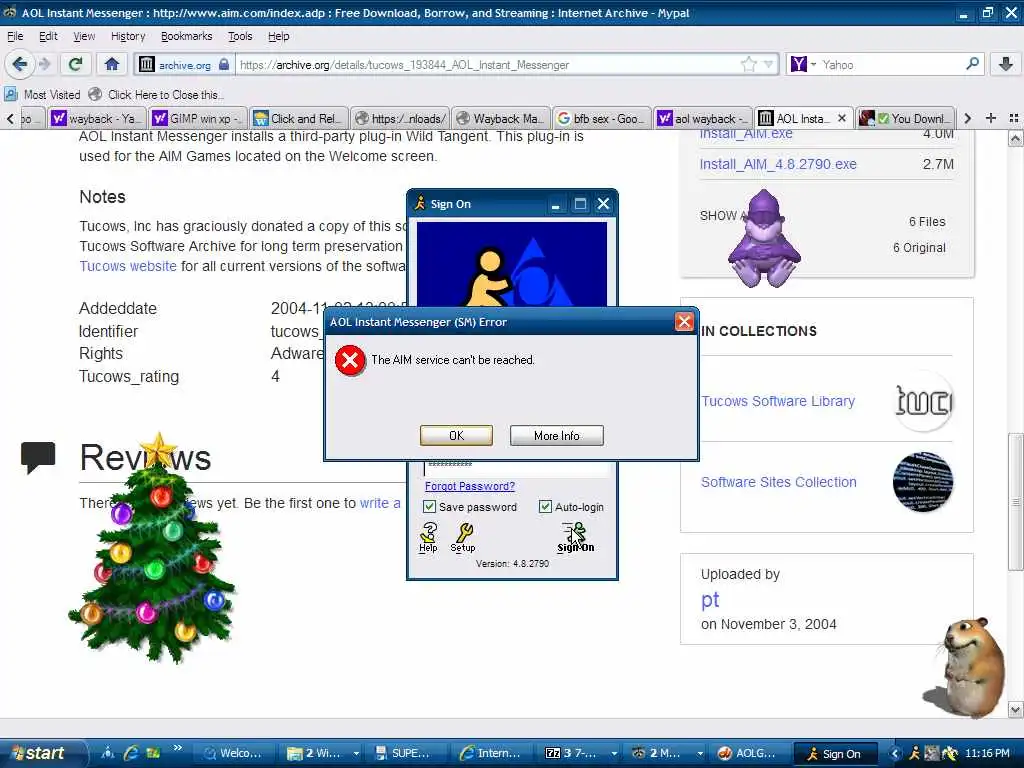Click More Info in the AIM Error dialog
The height and width of the screenshot is (768, 1024).
[x=556, y=436]
